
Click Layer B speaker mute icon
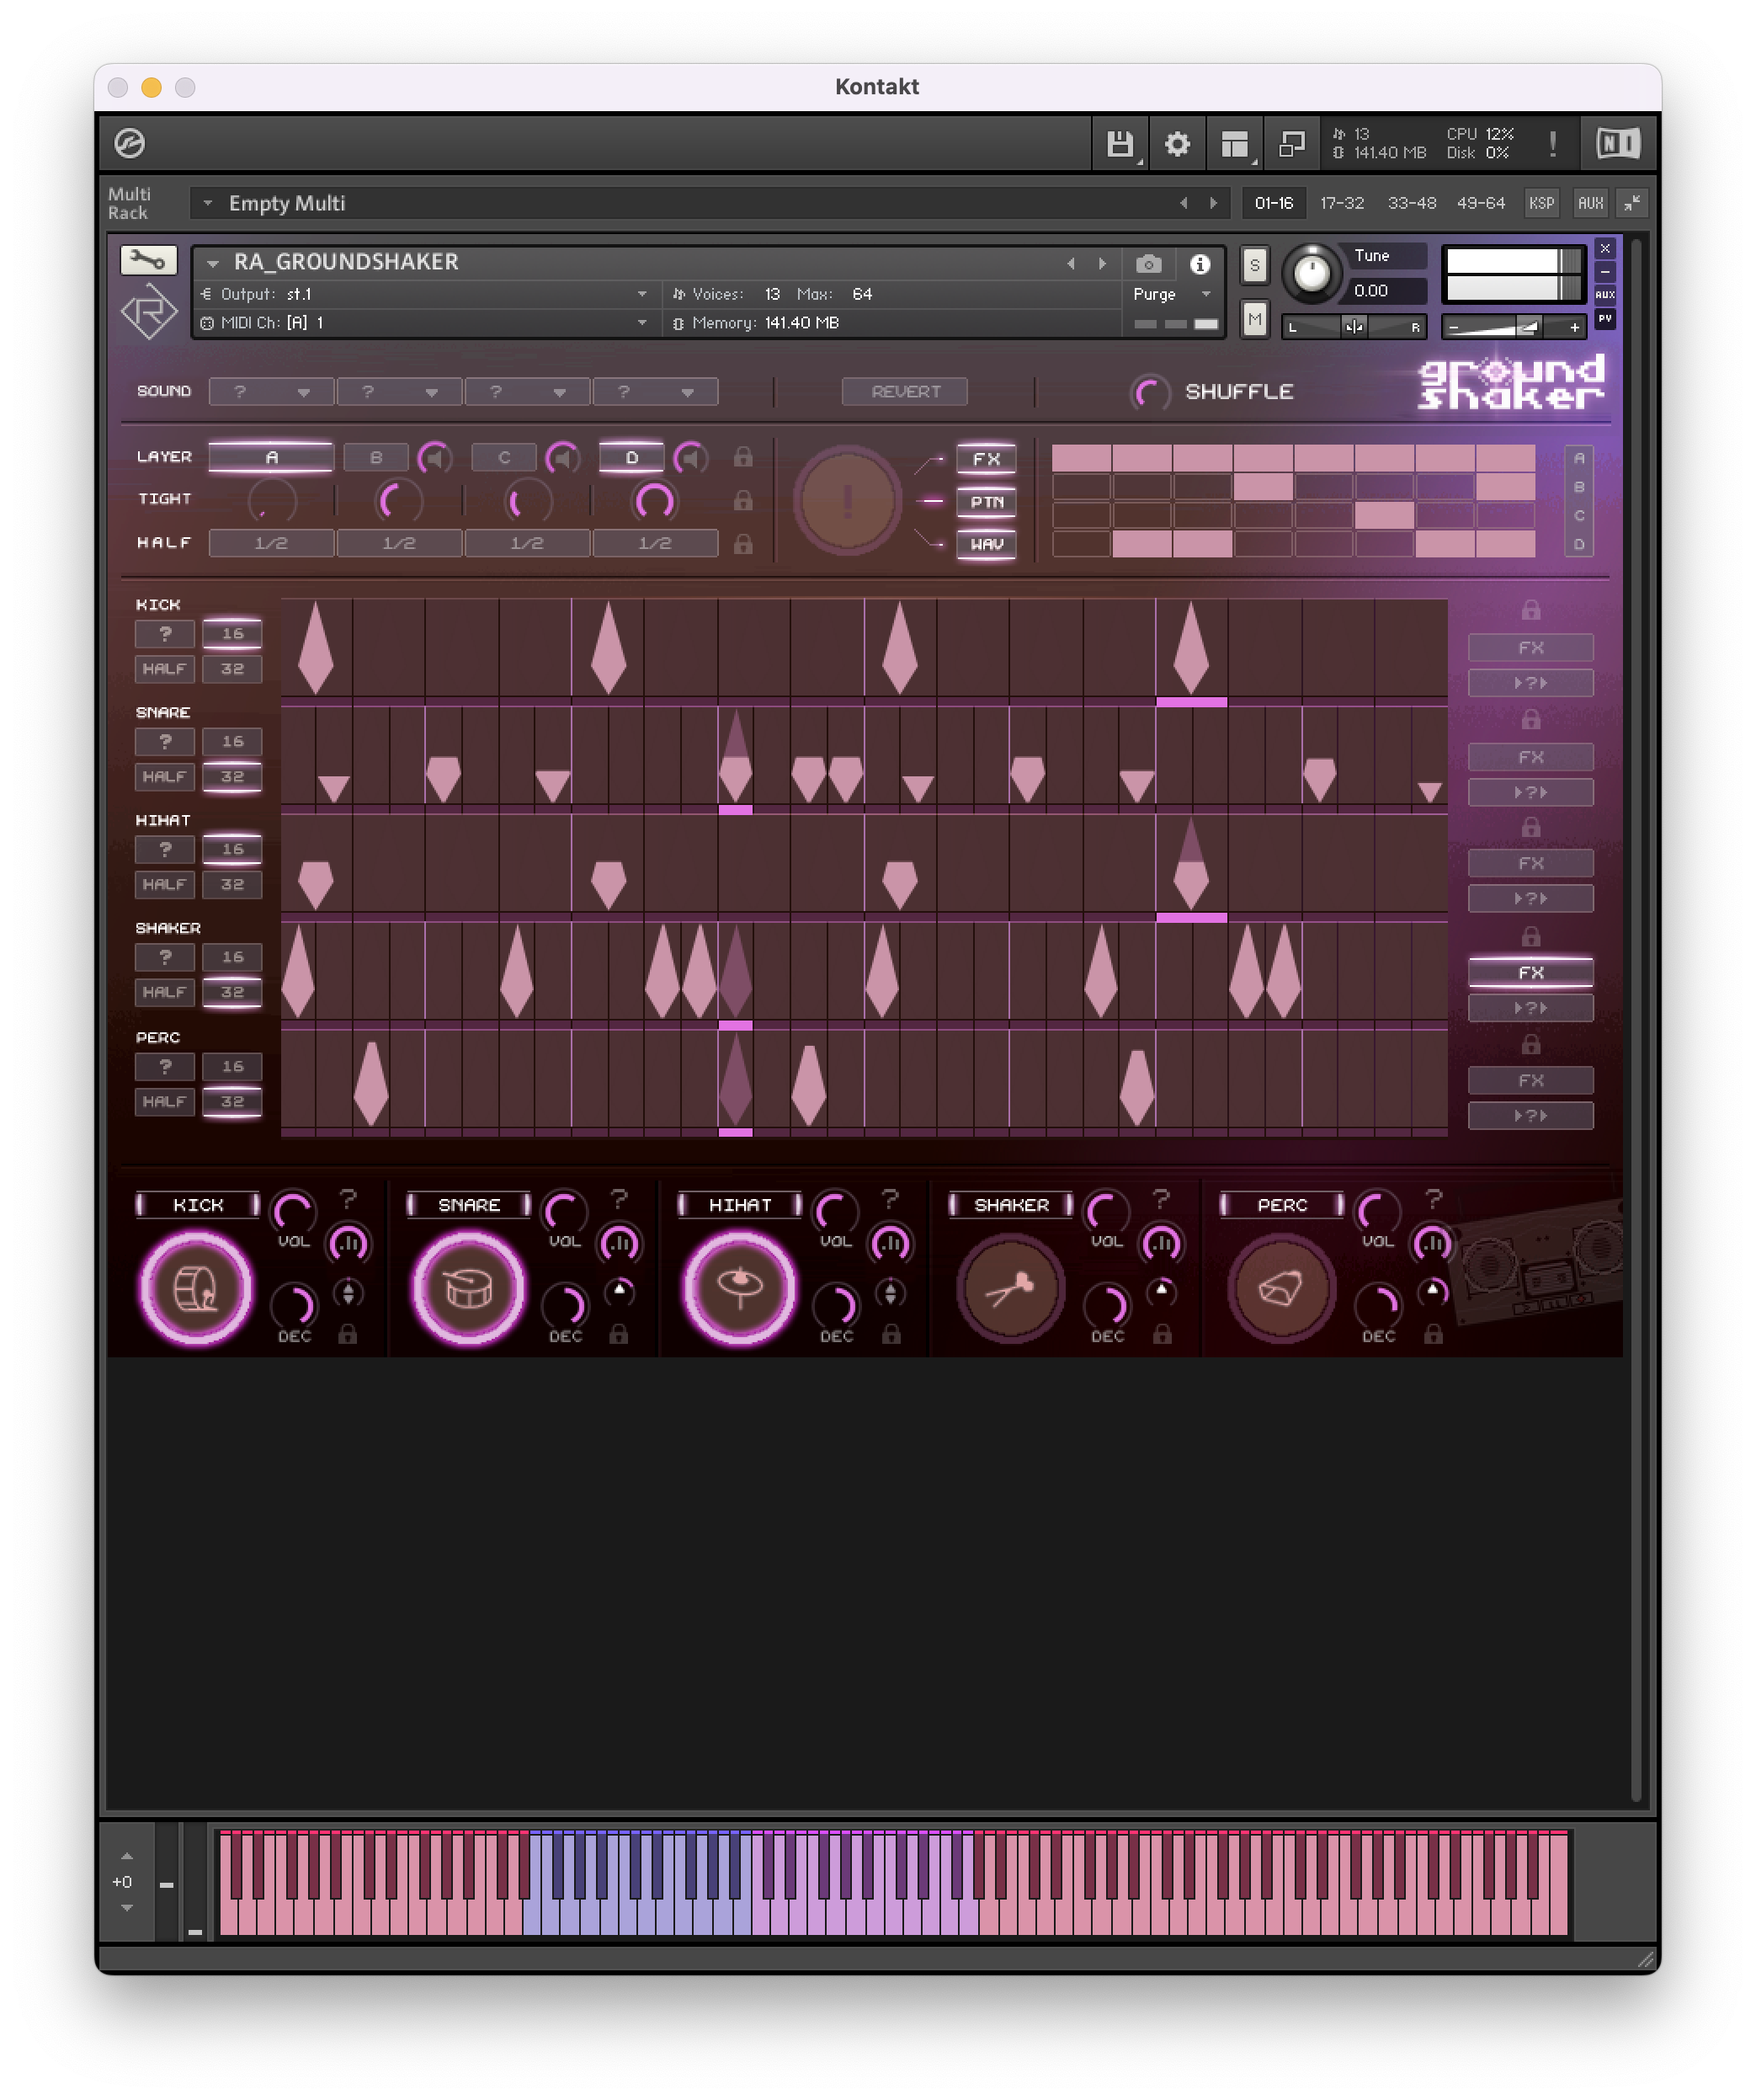tap(435, 458)
